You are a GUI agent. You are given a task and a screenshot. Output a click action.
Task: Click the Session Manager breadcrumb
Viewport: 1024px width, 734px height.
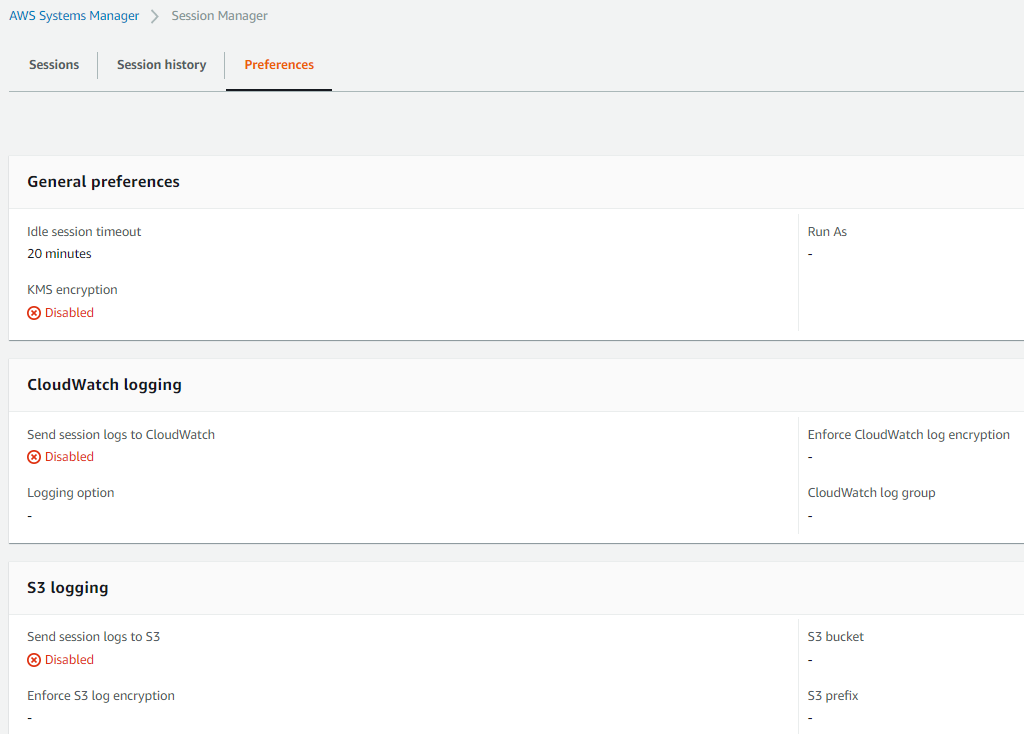[219, 16]
